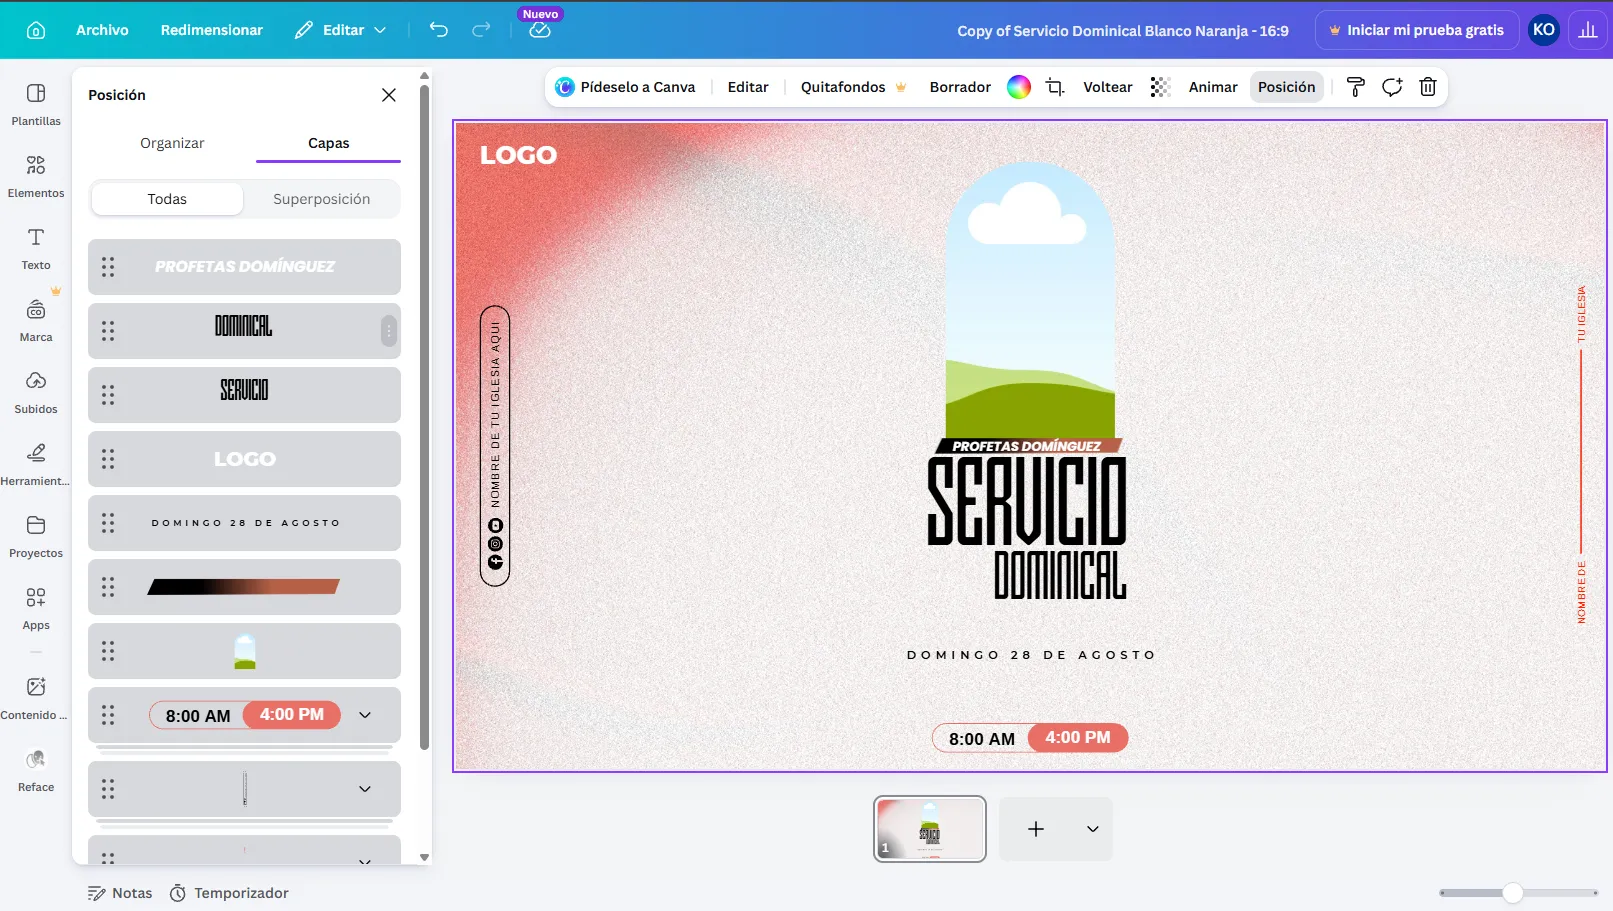Open Contenido mágico in sidebar
The image size is (1613, 911).
coord(36,699)
